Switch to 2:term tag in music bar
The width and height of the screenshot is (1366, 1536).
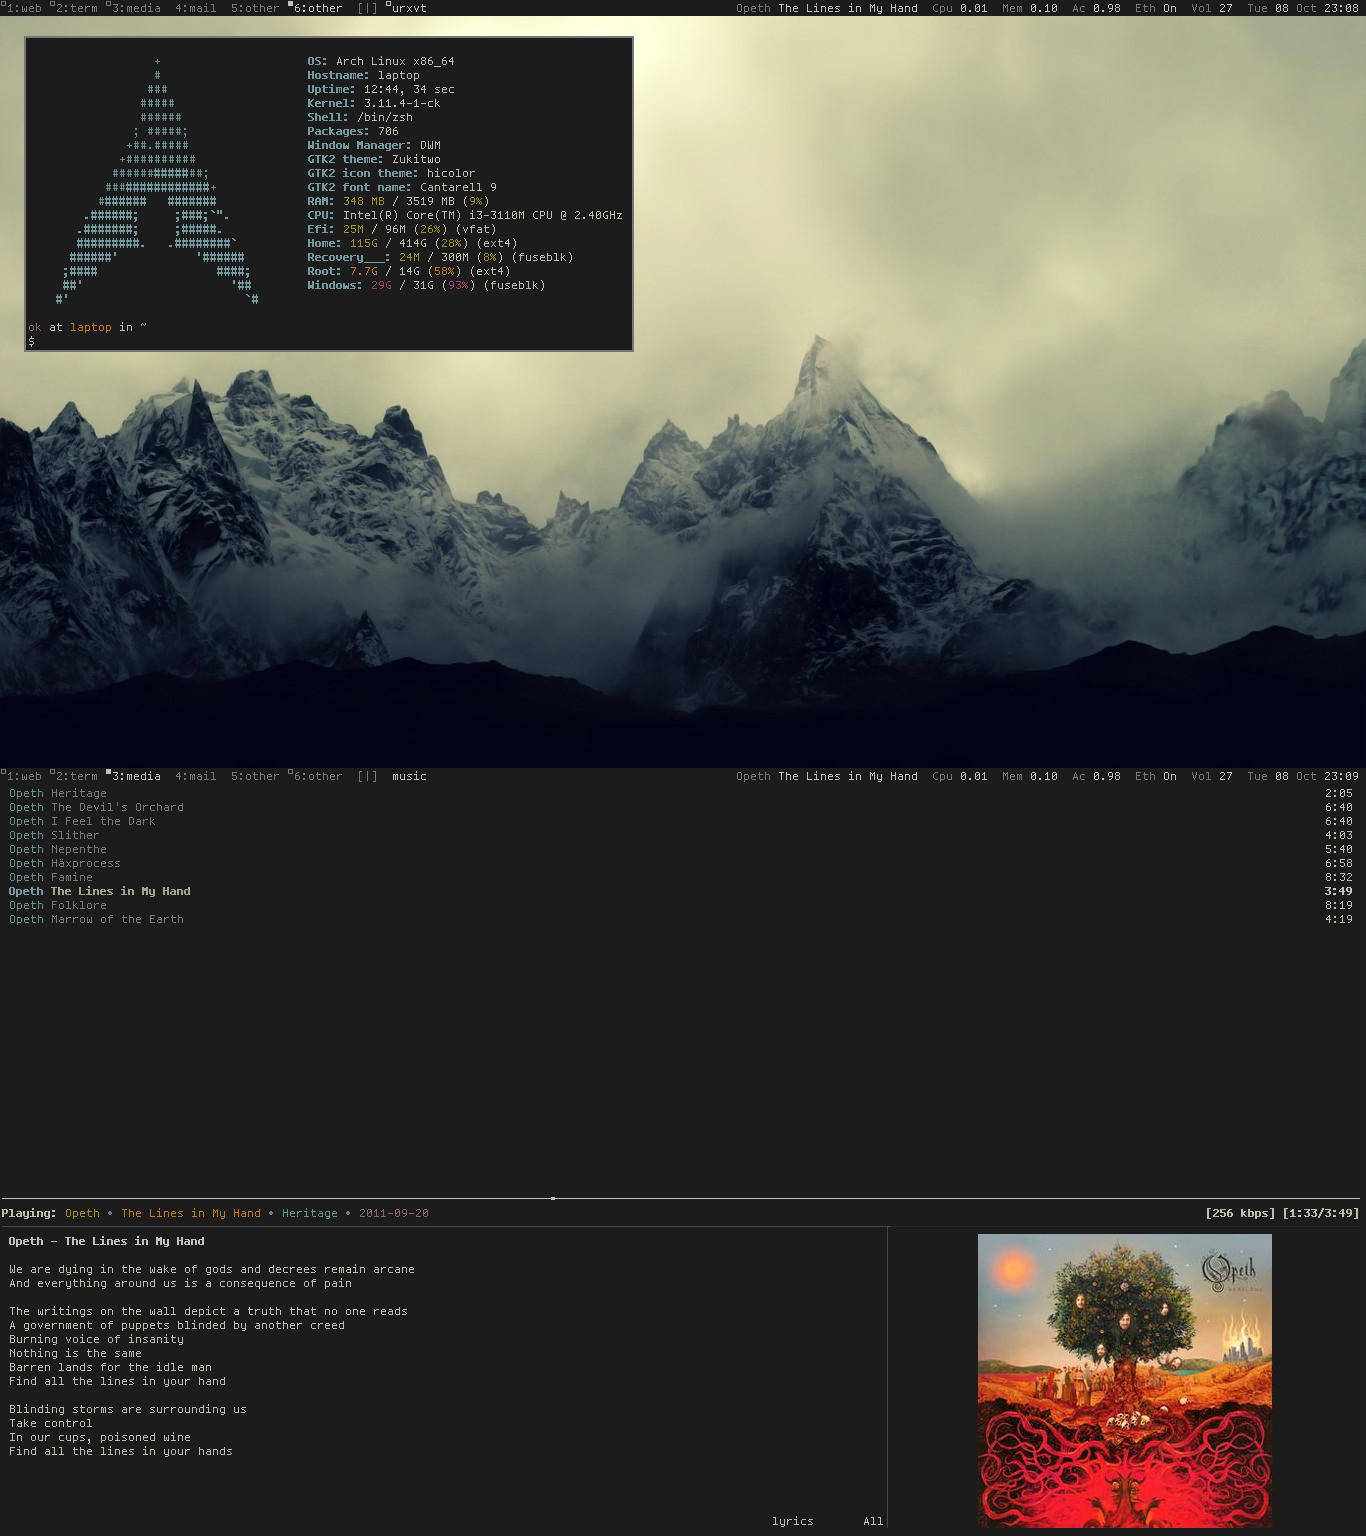click(x=76, y=776)
